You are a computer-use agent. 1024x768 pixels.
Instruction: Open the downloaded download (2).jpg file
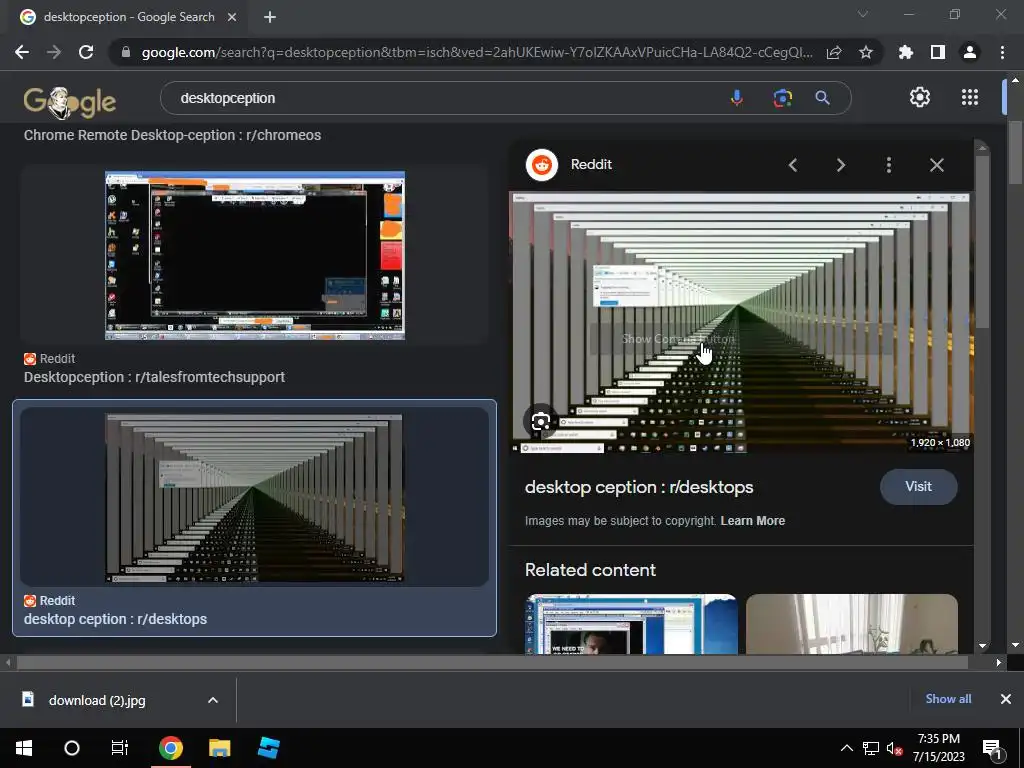point(97,700)
